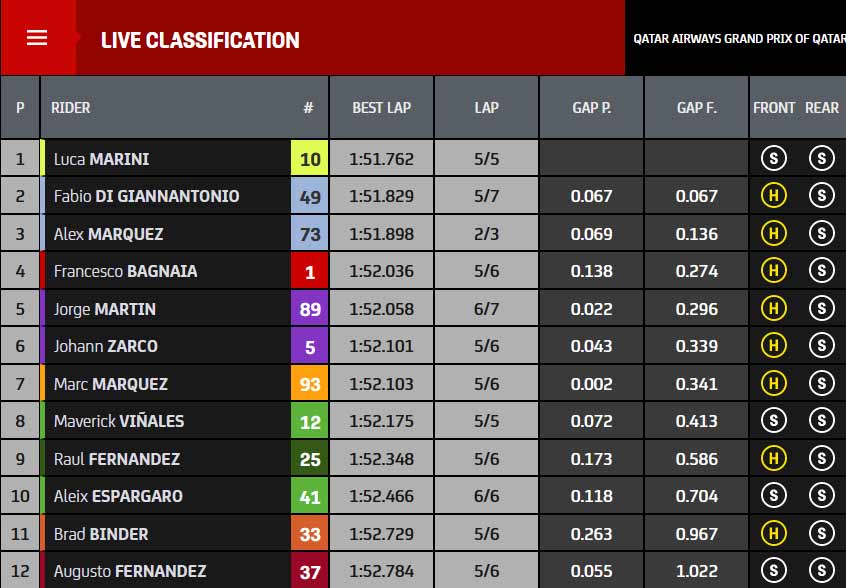Click Marc Marquez's orange number 93 badge
Image resolution: width=846 pixels, height=588 pixels.
tap(310, 384)
